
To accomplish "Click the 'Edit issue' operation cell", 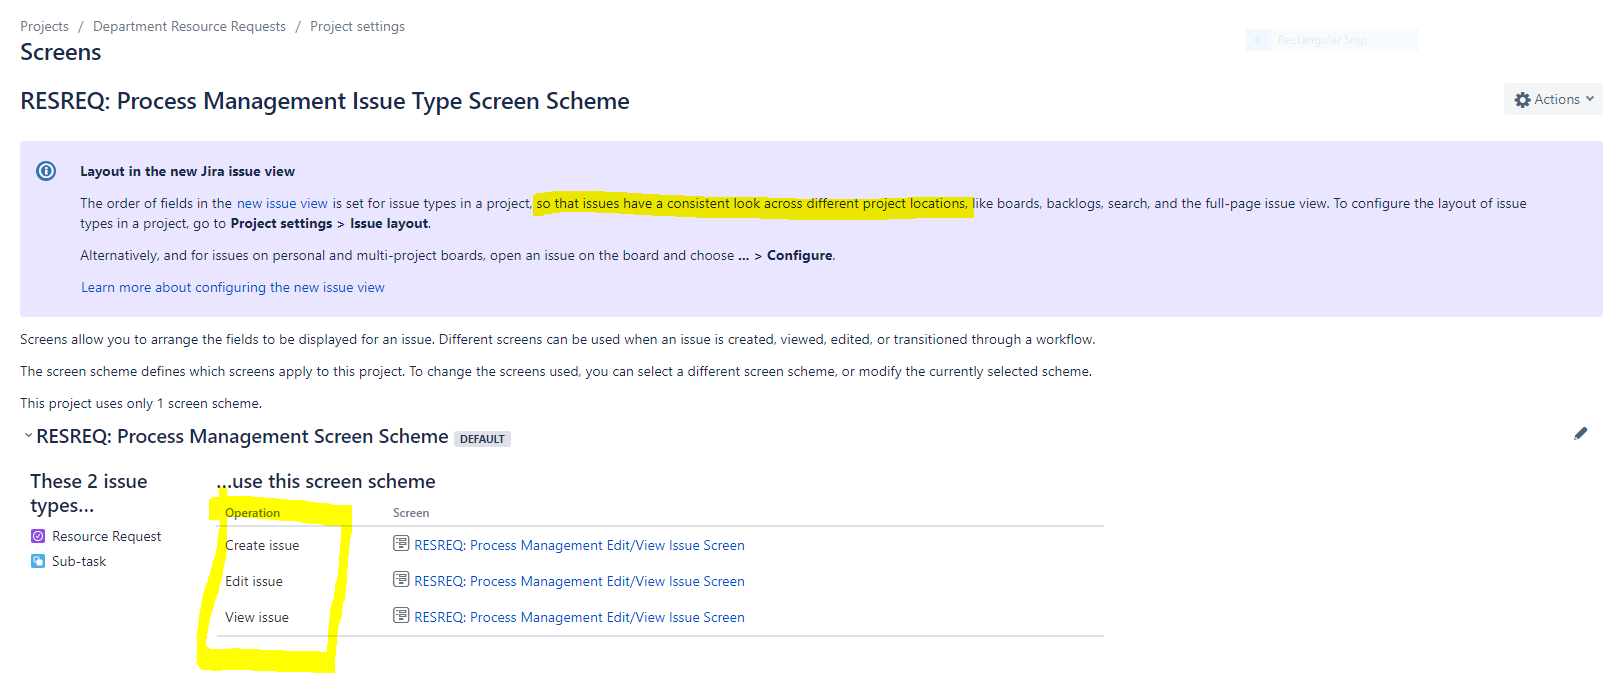I will (x=254, y=581).
